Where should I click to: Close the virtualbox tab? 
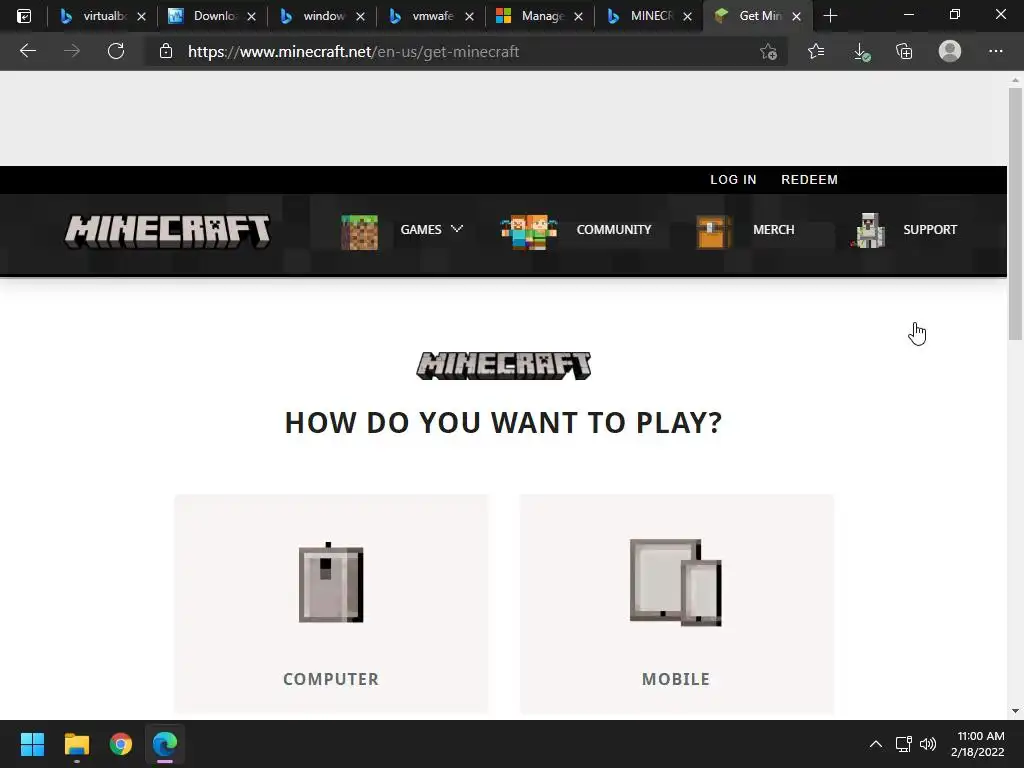[141, 16]
